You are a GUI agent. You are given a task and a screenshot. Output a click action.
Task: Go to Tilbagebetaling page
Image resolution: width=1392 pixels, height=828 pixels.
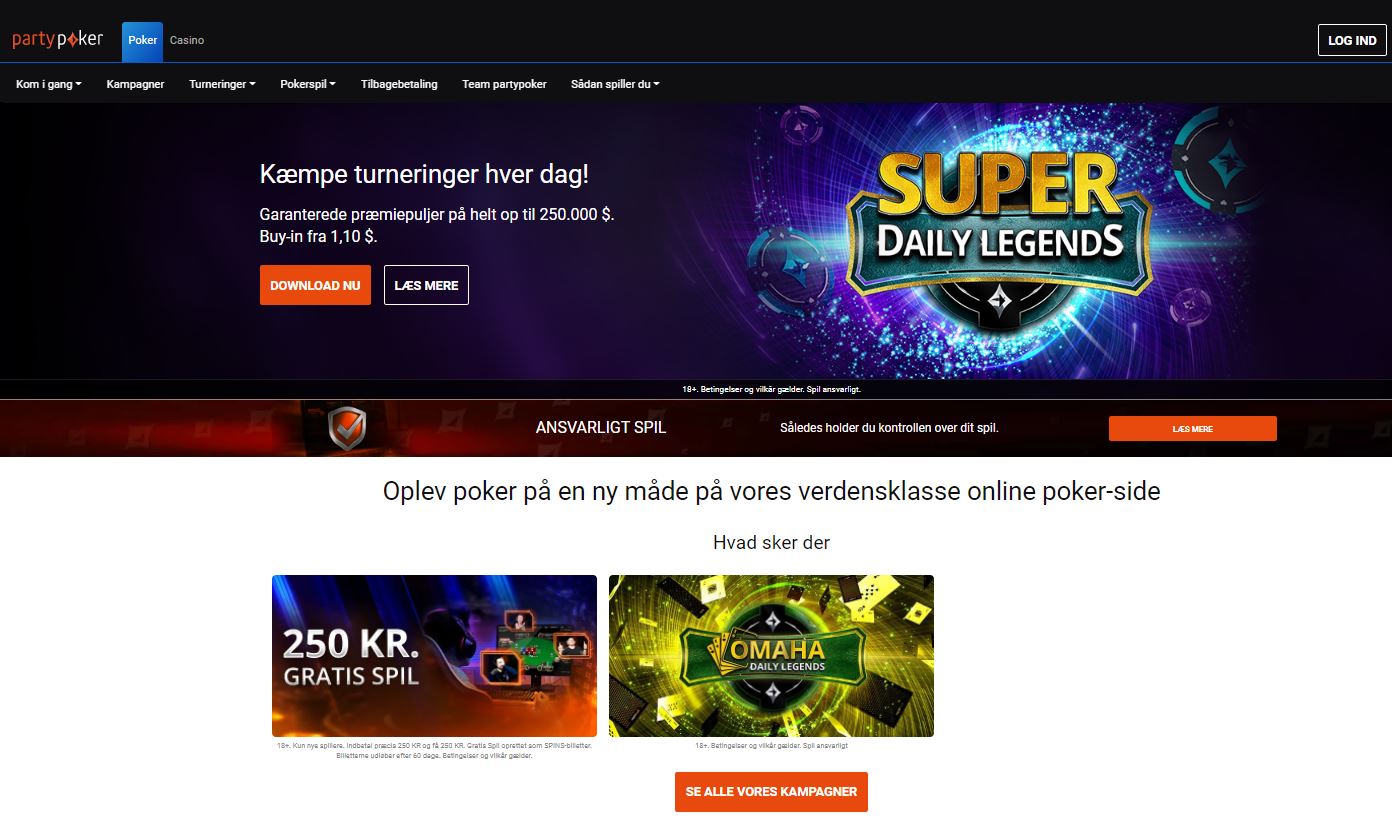click(399, 84)
